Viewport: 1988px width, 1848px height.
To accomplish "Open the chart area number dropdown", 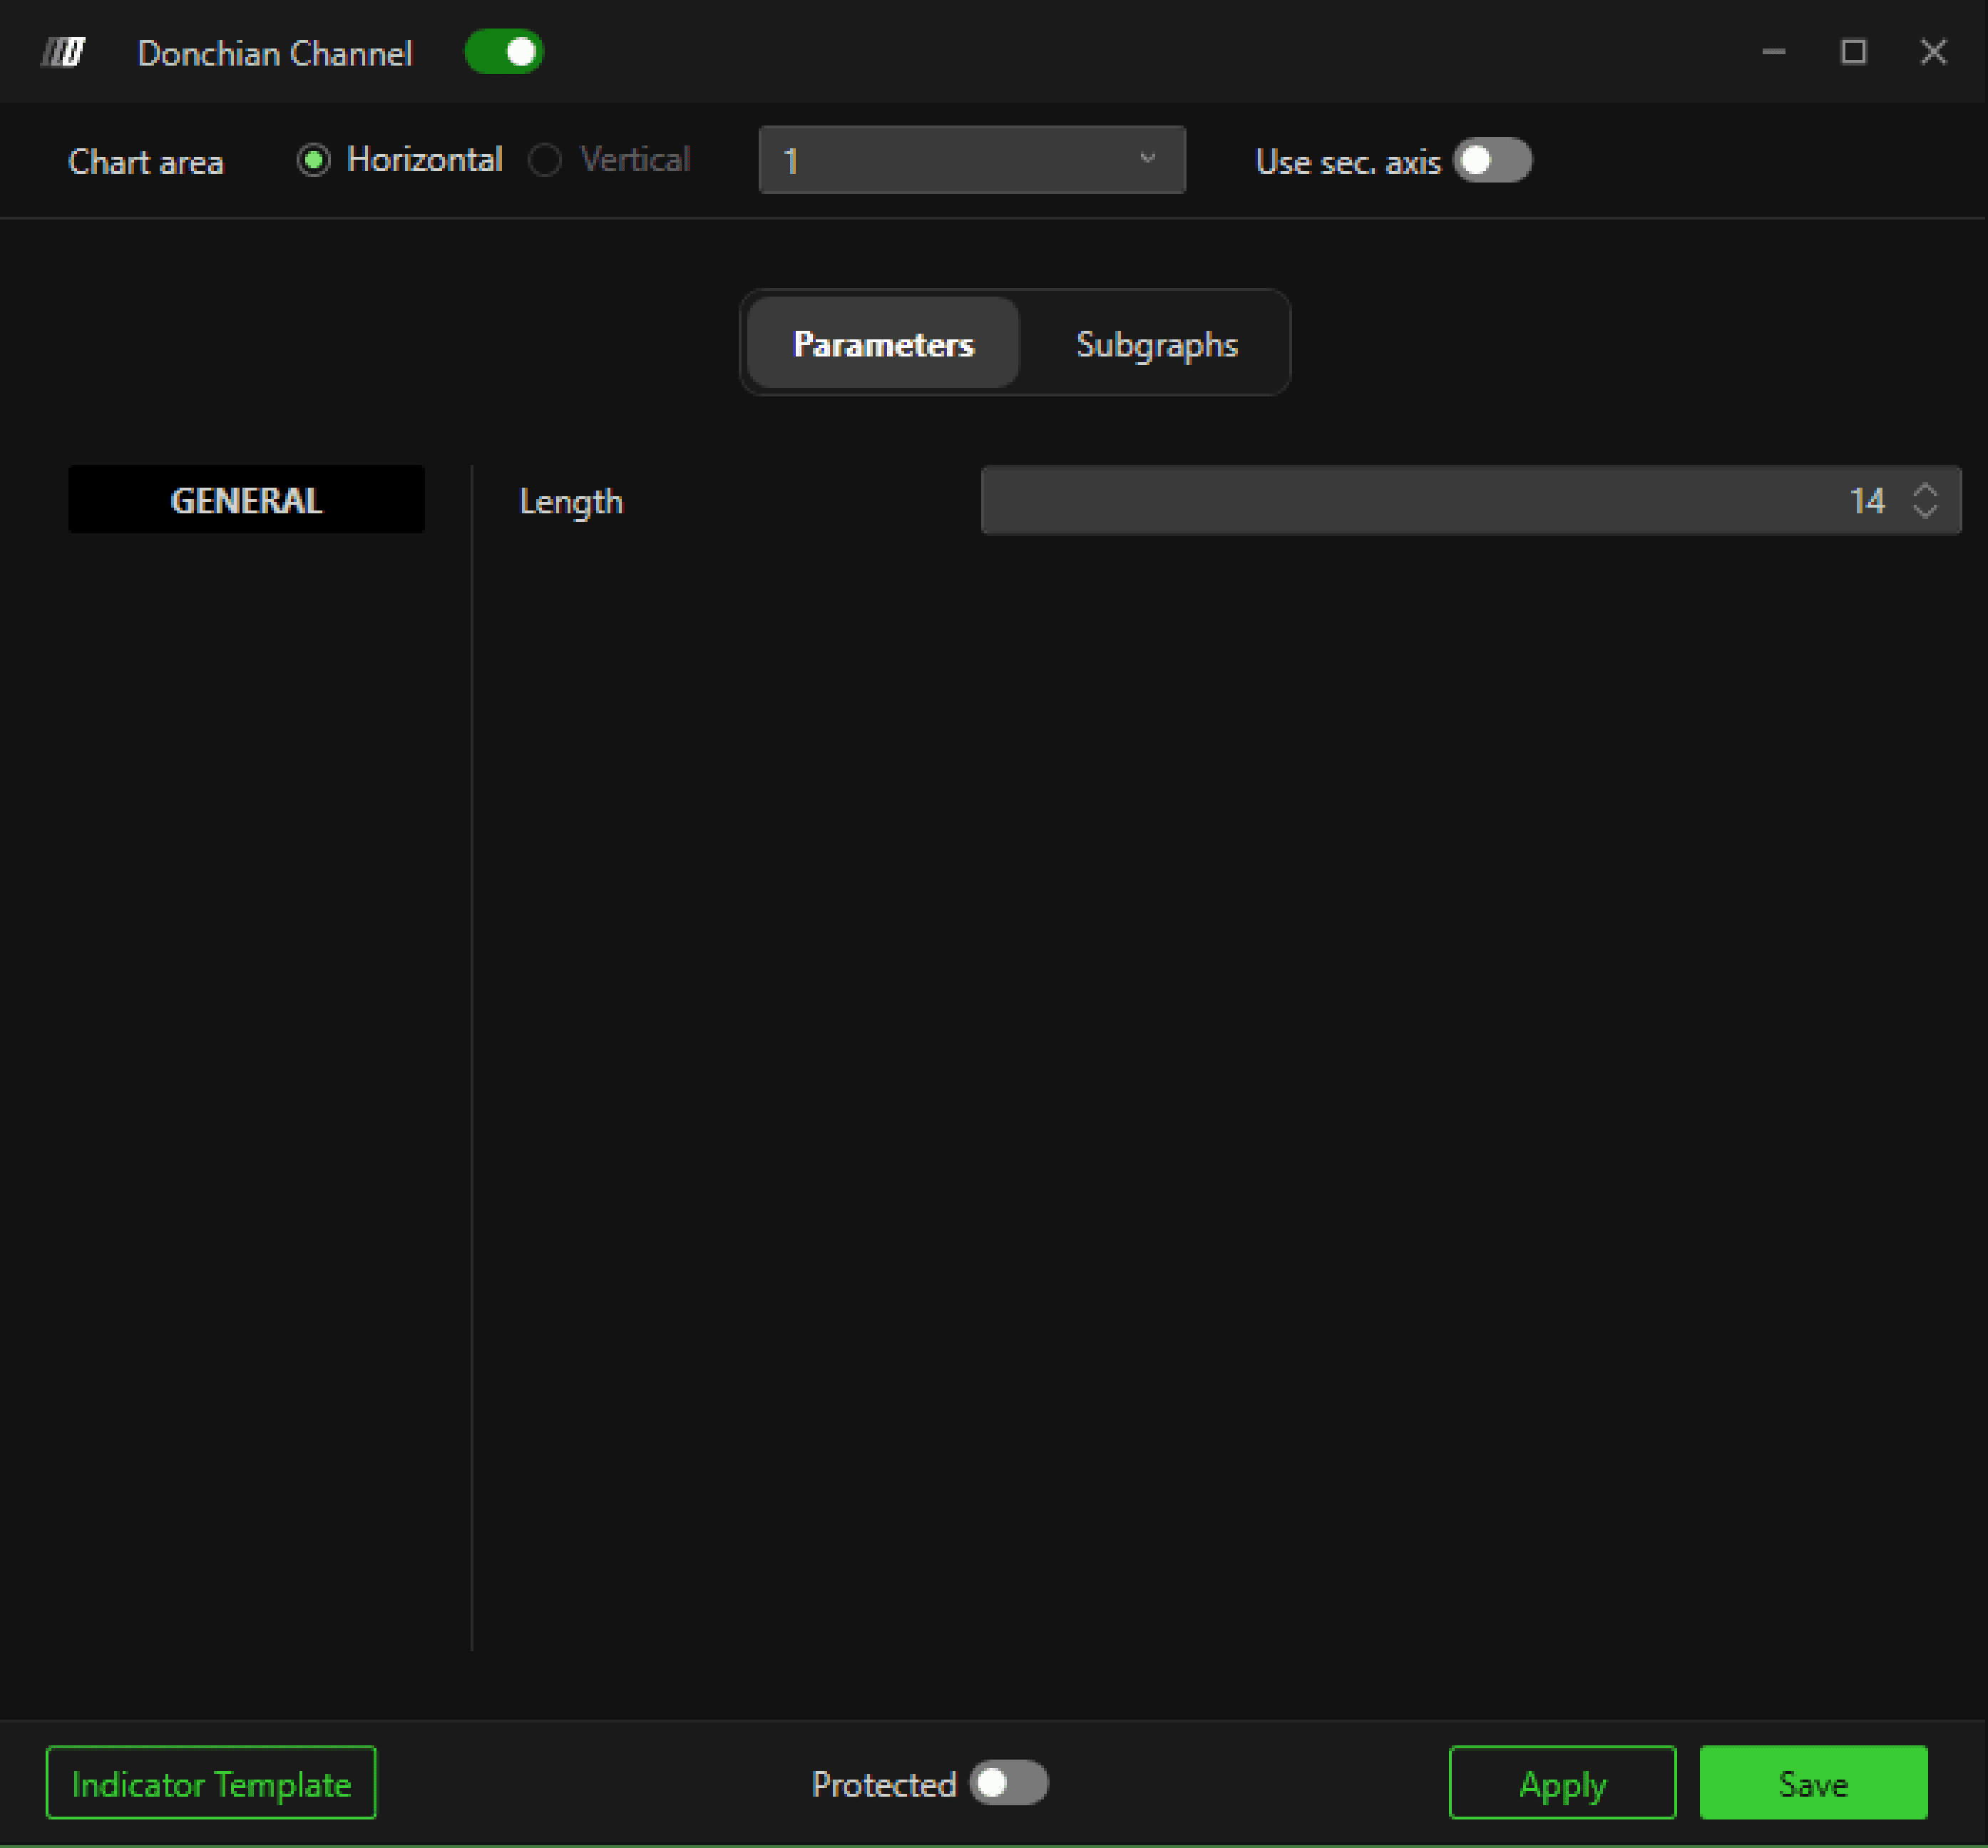I will tap(971, 160).
